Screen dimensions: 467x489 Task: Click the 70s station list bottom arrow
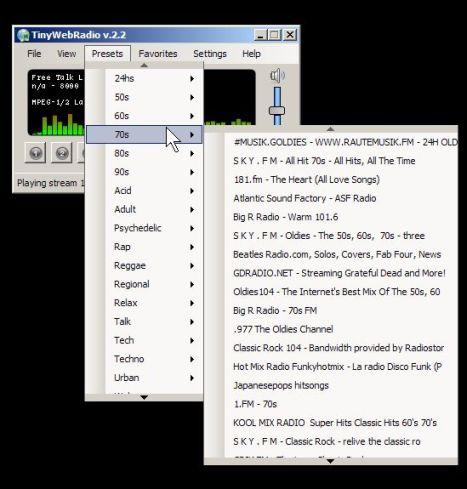point(330,461)
